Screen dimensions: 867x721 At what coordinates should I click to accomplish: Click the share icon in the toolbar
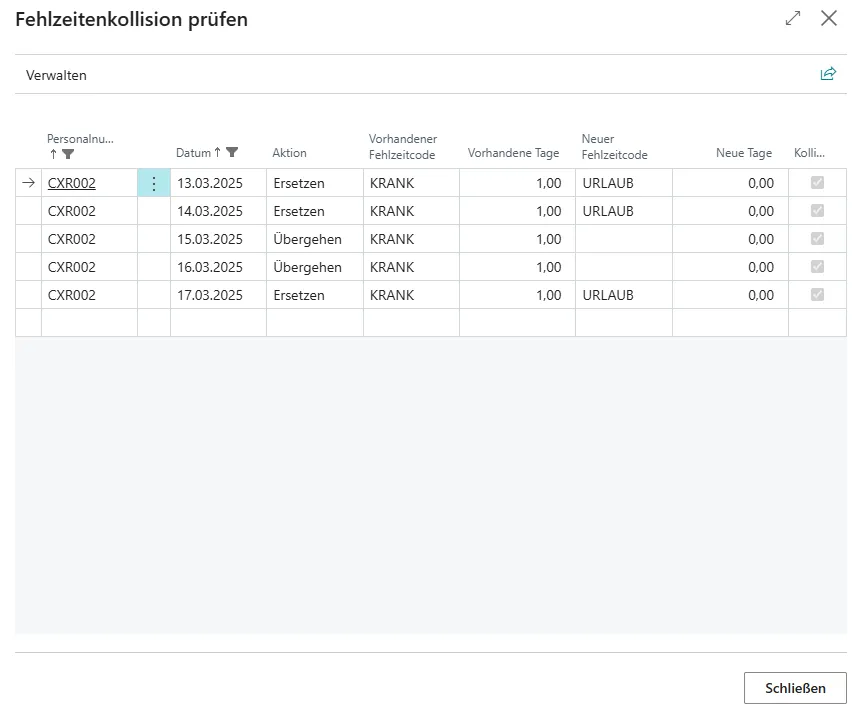tap(827, 74)
